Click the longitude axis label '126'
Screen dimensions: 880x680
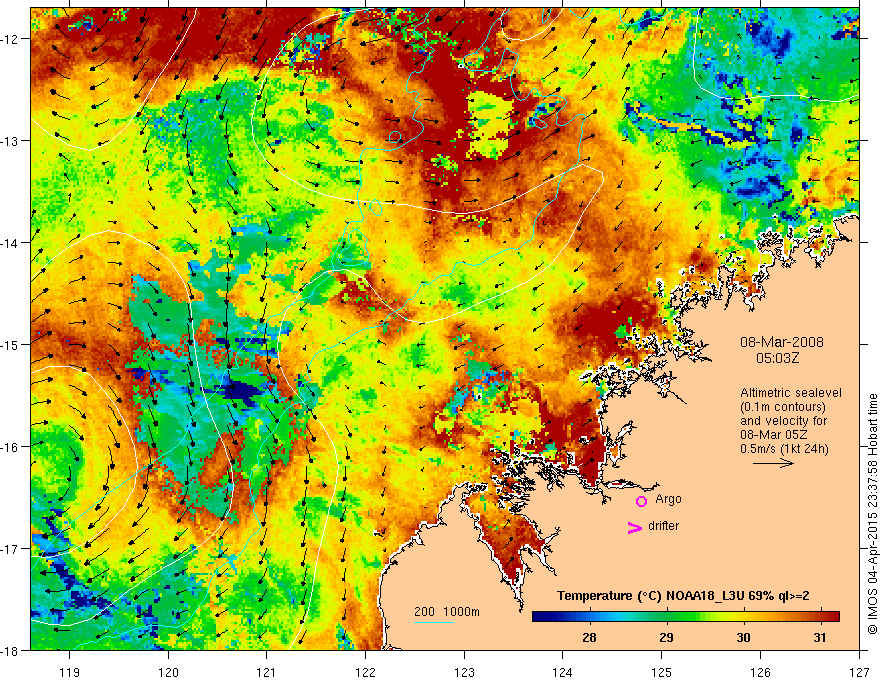coord(760,672)
